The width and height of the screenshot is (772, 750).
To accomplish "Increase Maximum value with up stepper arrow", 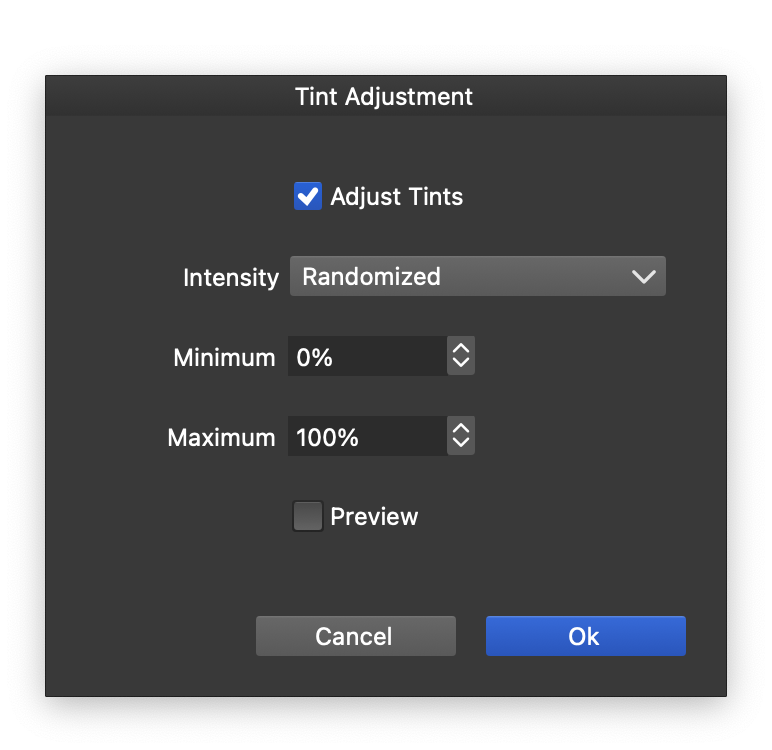I will [460, 429].
